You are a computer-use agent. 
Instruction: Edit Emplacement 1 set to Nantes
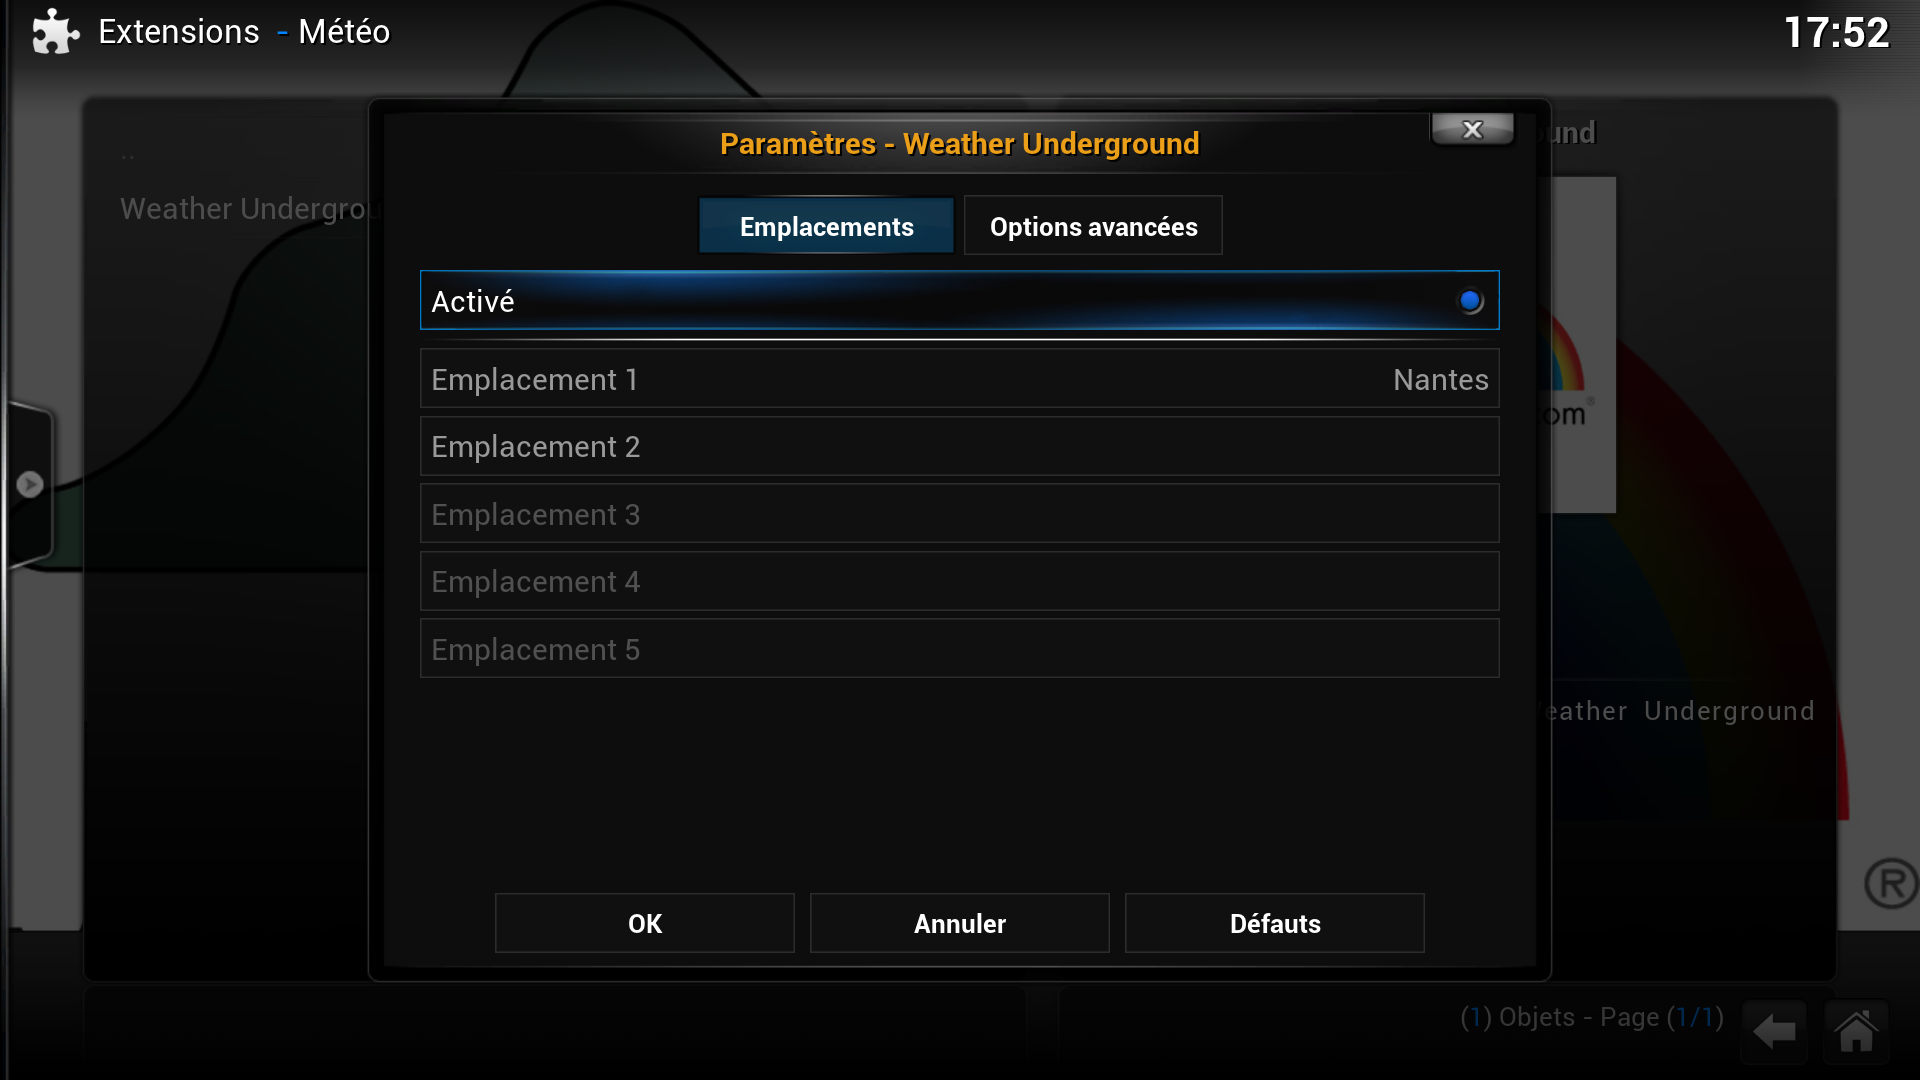click(960, 379)
